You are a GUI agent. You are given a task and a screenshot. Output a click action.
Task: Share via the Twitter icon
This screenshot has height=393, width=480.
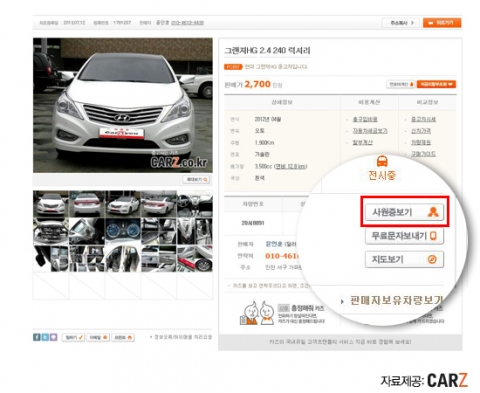coord(45,337)
